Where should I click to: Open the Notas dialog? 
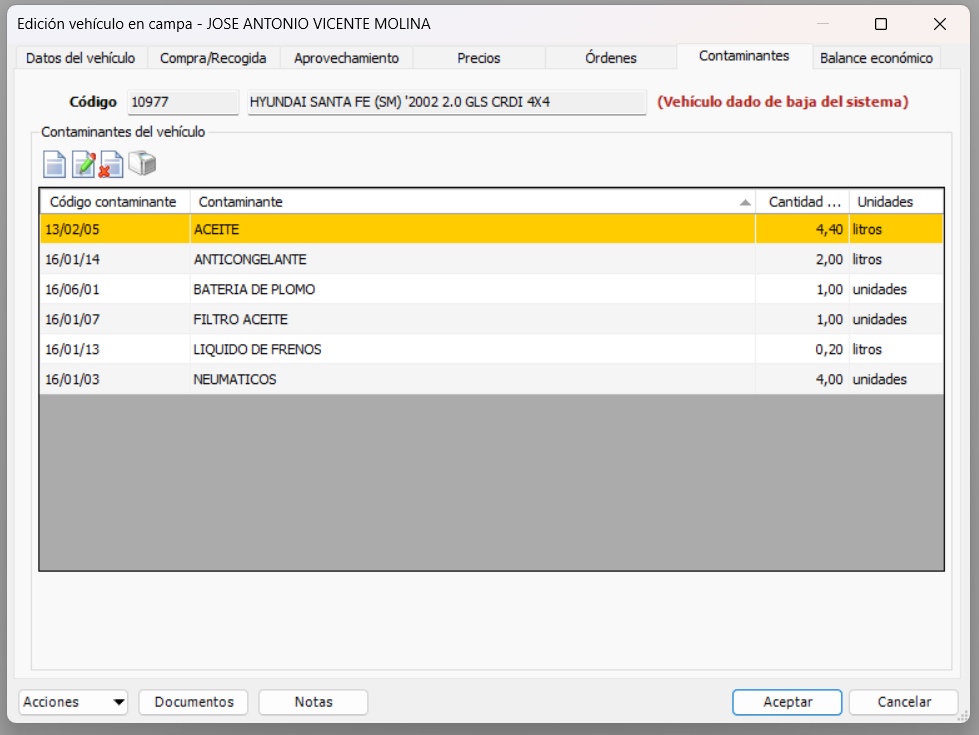click(313, 702)
